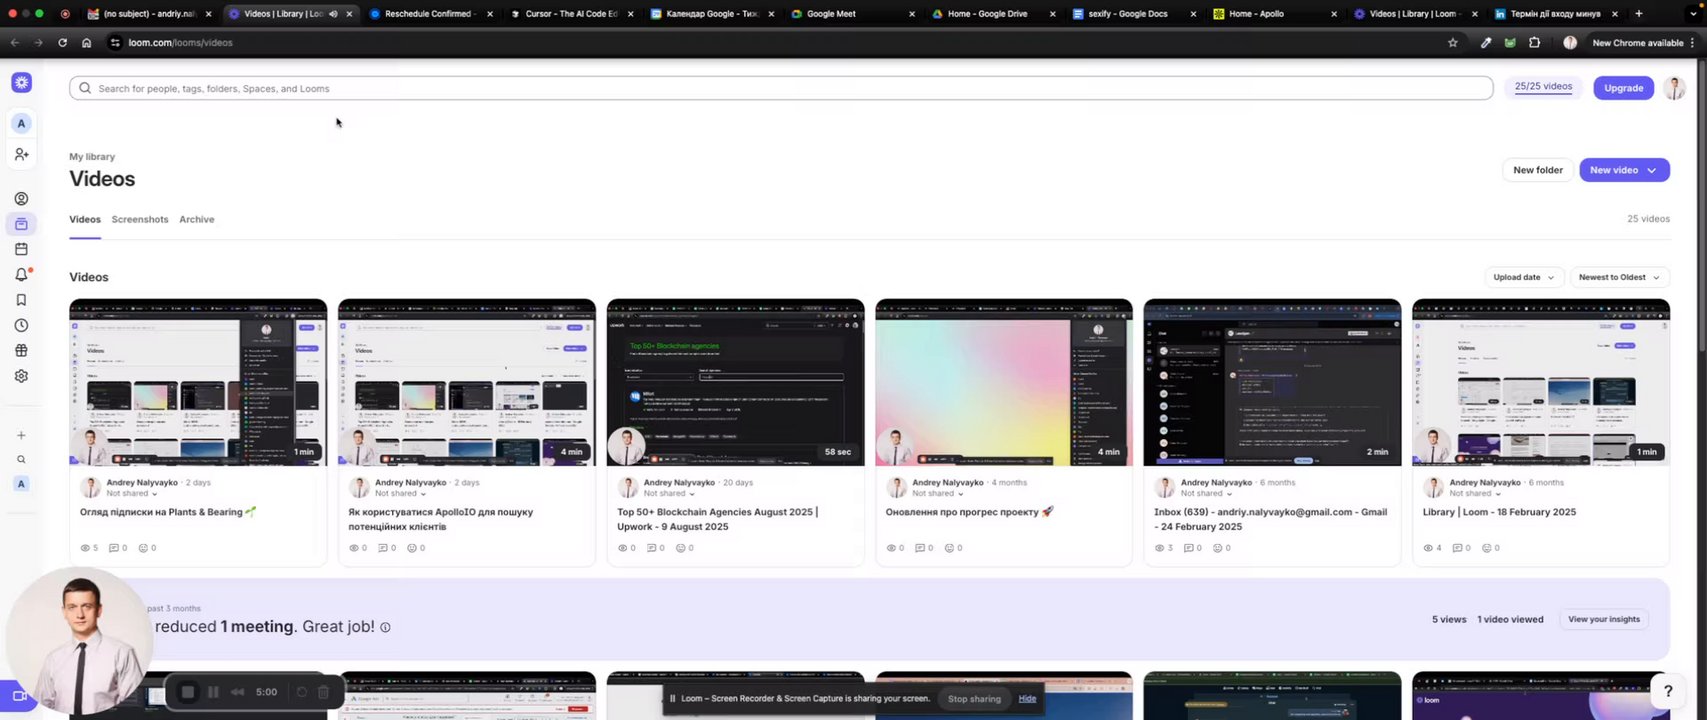This screenshot has height=720, width=1707.
Task: Switch to the Home - Google Drive tab
Action: (992, 14)
